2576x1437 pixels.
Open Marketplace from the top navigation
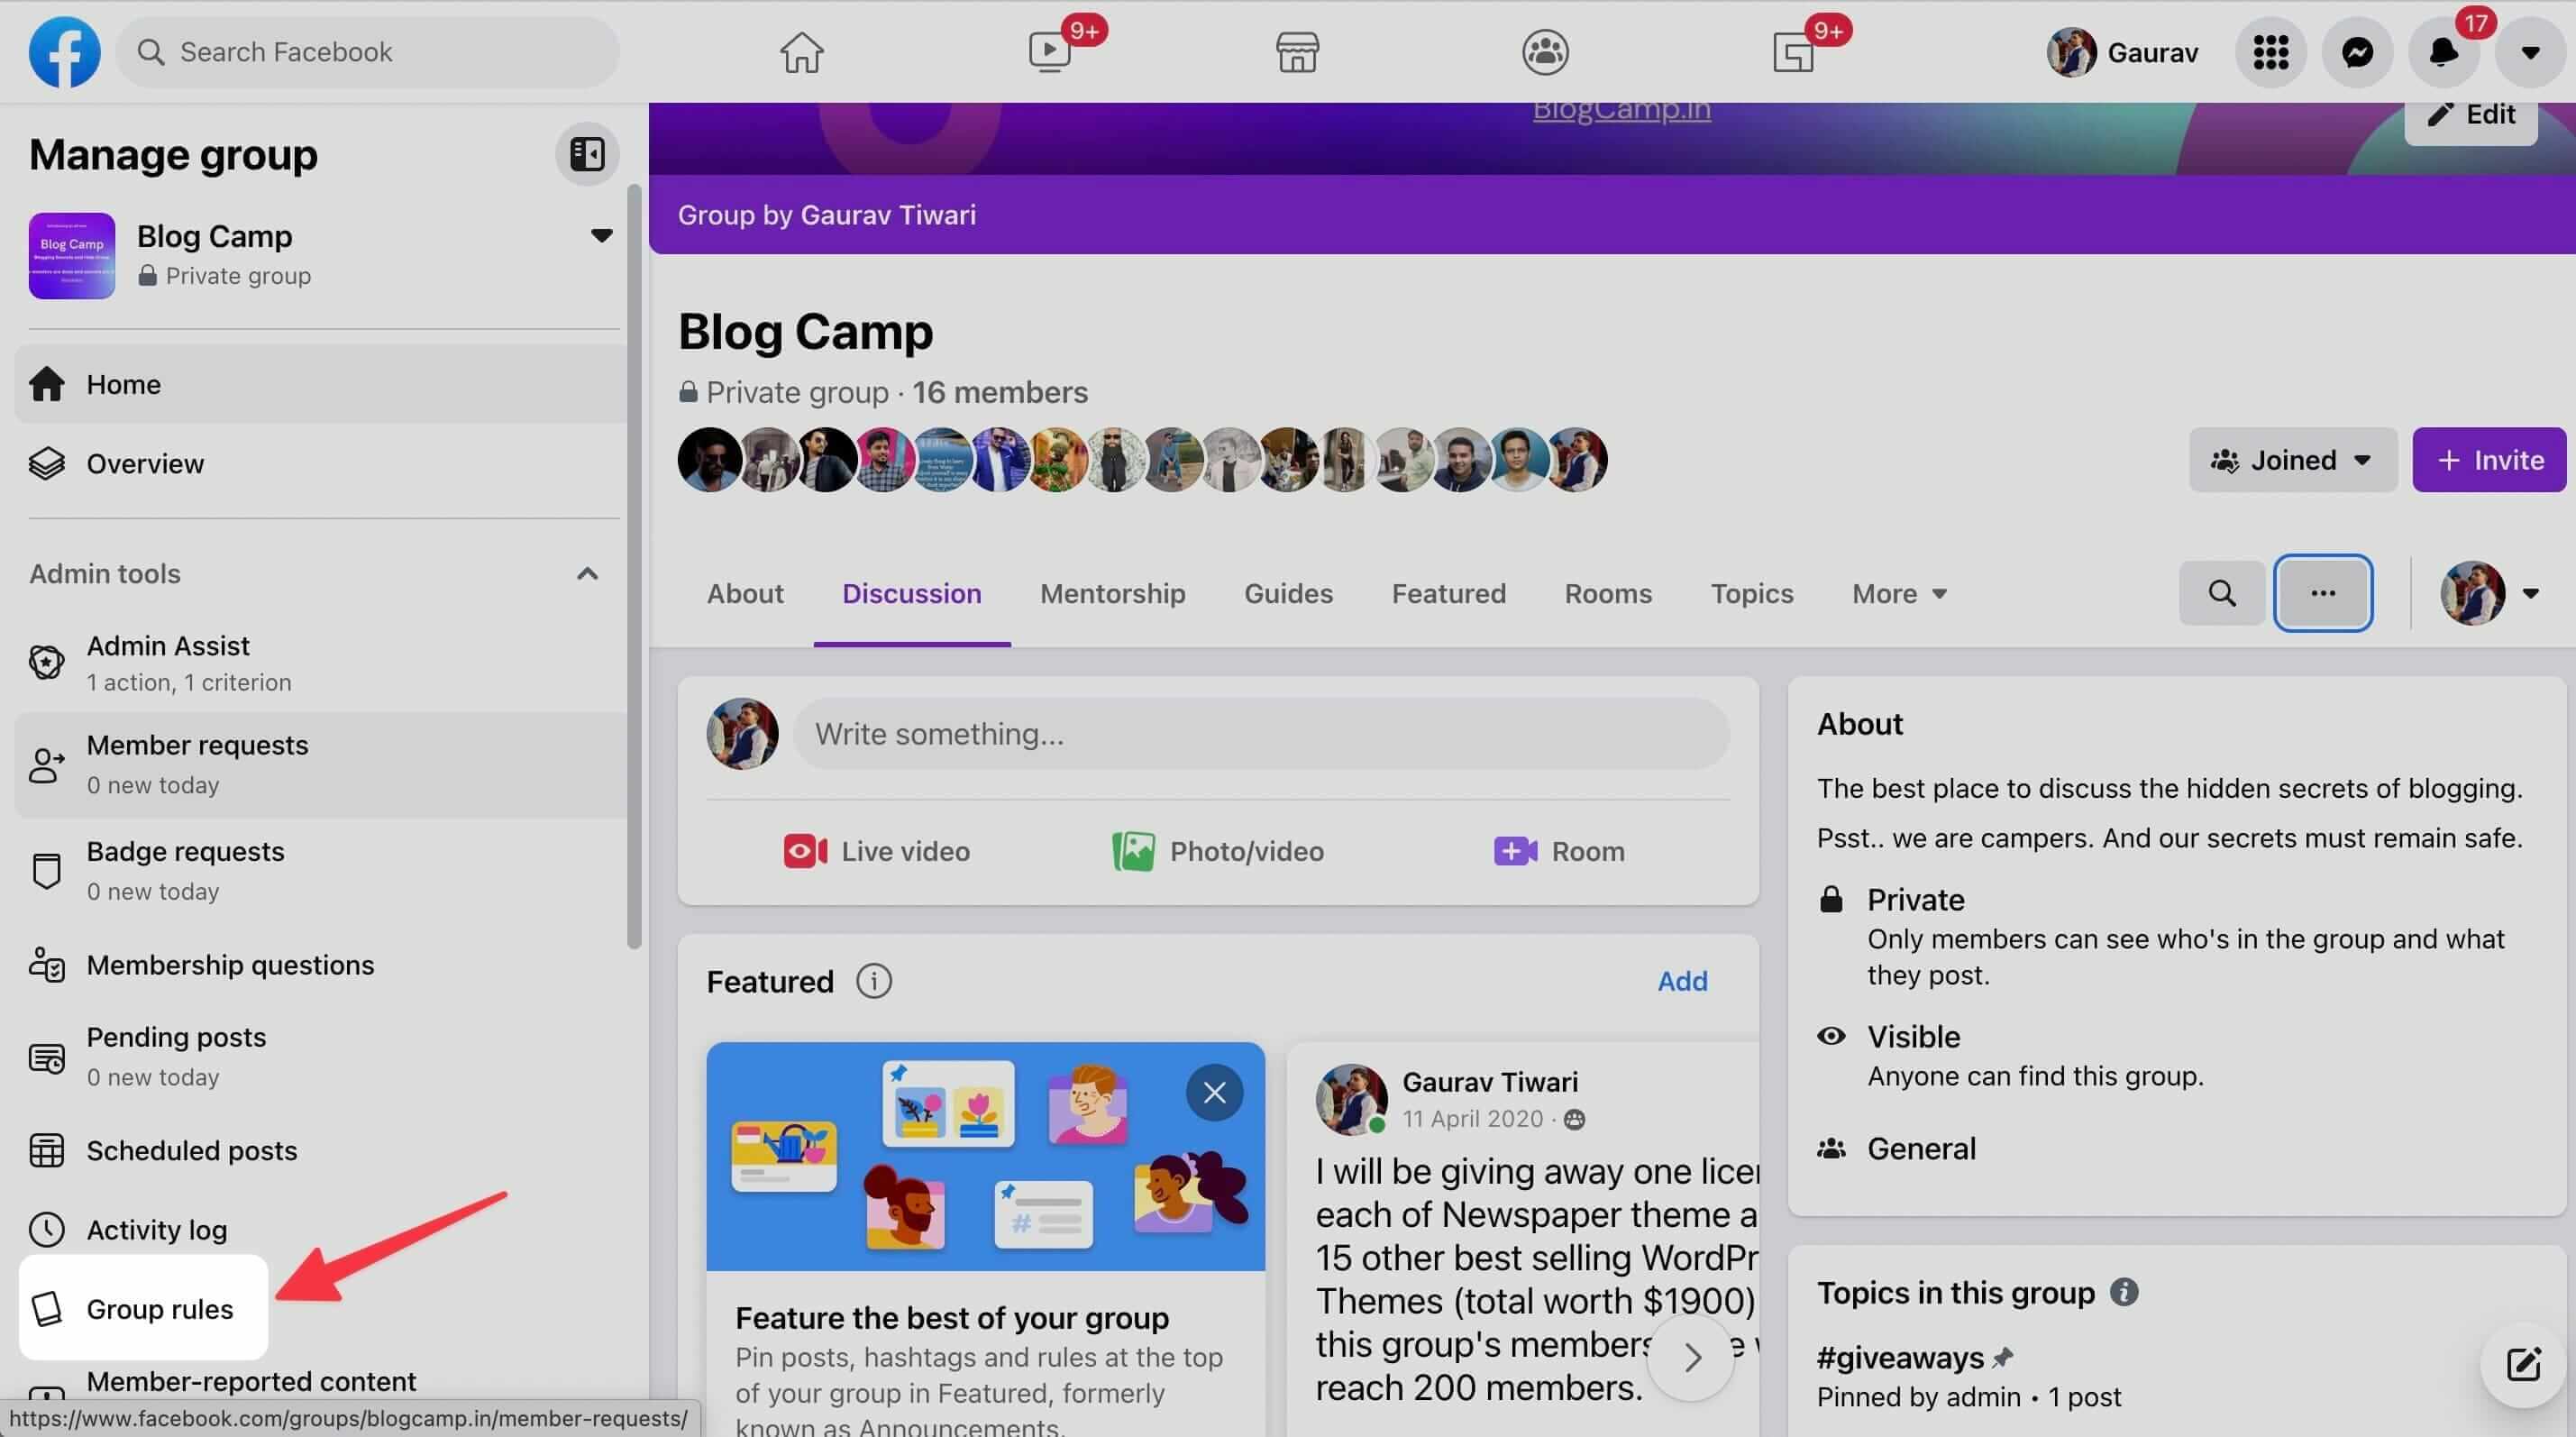coord(1296,51)
